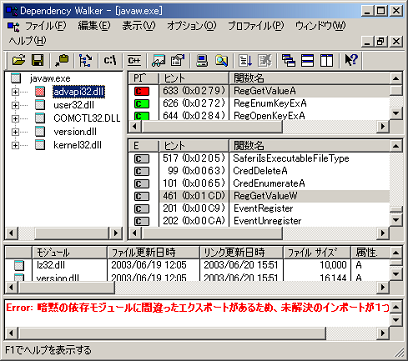Select the EventUnregister export row
Image resolution: width=408 pixels, height=361 pixels.
pos(259,221)
